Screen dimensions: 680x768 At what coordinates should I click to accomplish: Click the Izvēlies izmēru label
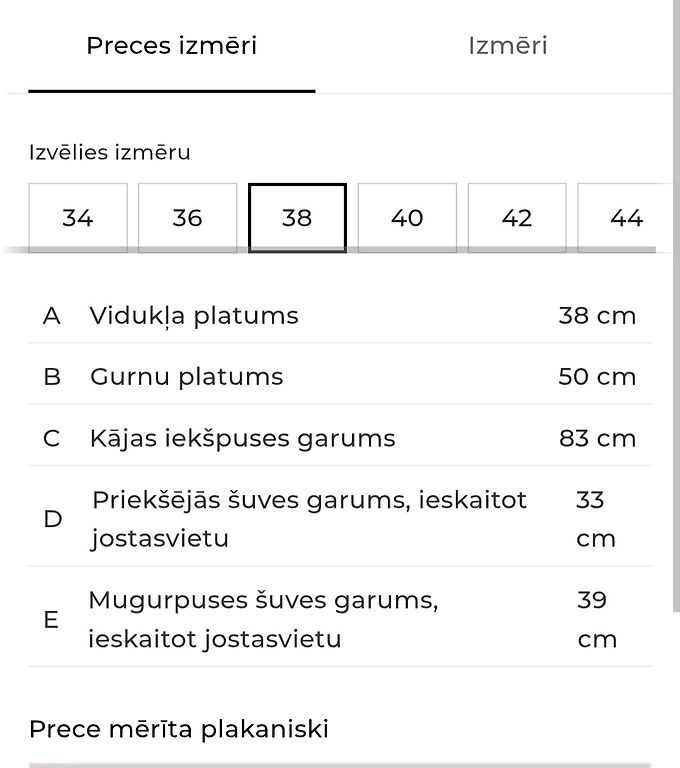[x=109, y=152]
